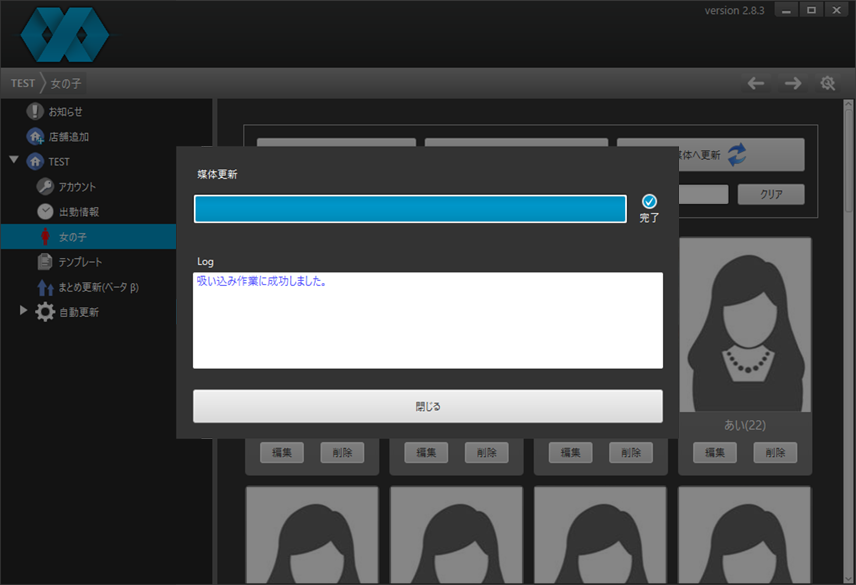Click 編集 under the あい(22) card
The width and height of the screenshot is (856, 585).
[x=715, y=452]
